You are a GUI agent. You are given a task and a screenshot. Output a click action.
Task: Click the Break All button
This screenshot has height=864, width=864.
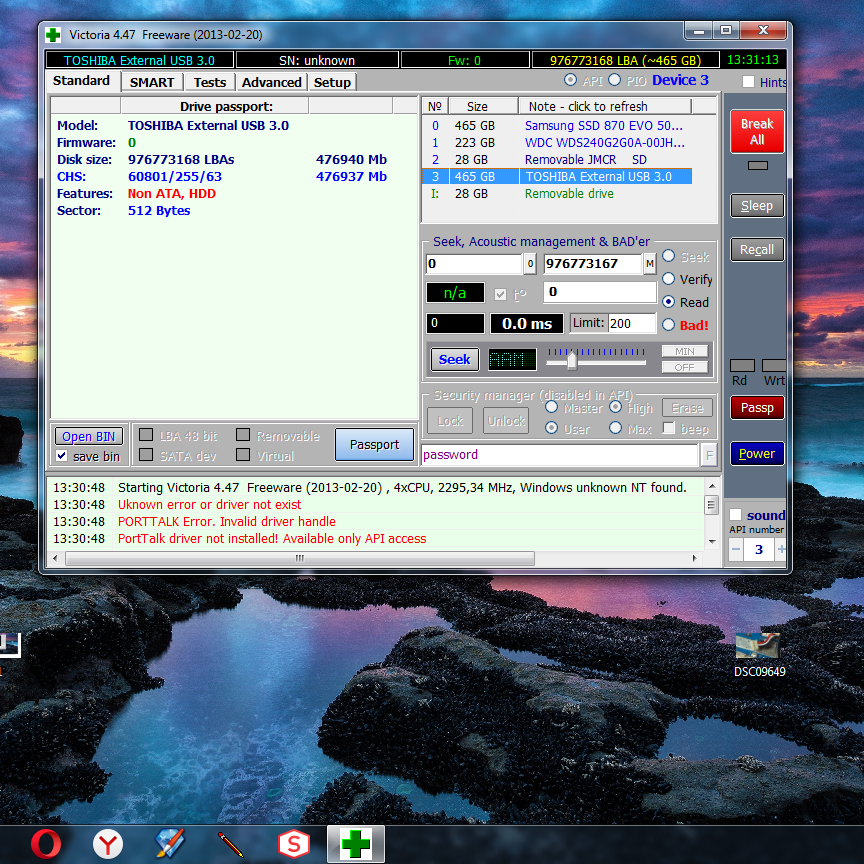point(757,131)
